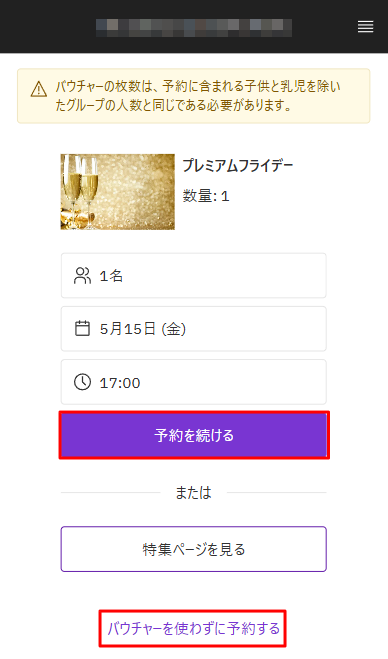The width and height of the screenshot is (388, 659).
Task: Click the champagne glasses thumbnail image
Action: pos(118,192)
